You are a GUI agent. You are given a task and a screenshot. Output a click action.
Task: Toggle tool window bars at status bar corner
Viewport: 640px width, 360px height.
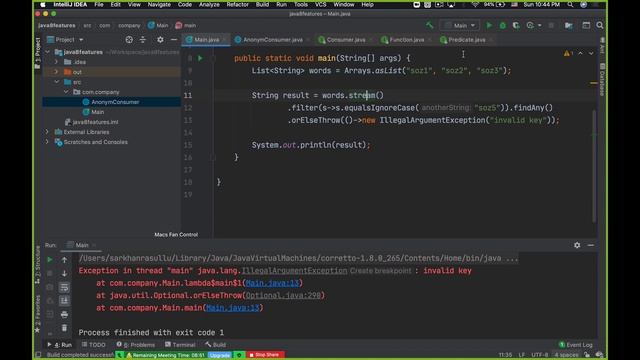(x=38, y=355)
